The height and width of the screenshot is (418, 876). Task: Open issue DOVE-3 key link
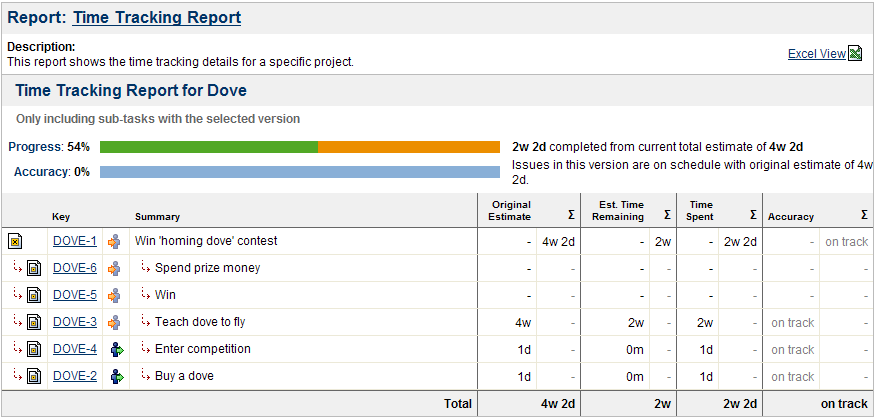[x=74, y=322]
